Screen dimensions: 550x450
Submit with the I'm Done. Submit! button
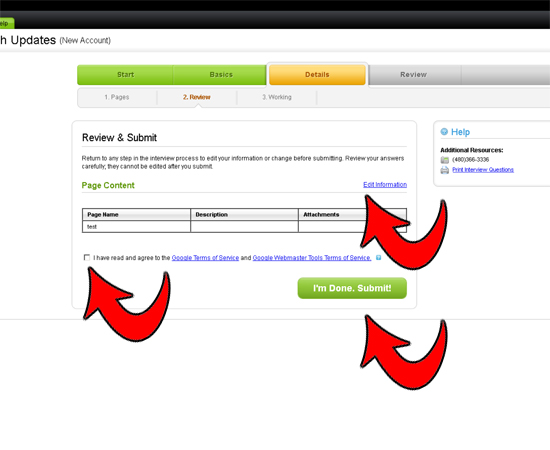(x=352, y=288)
